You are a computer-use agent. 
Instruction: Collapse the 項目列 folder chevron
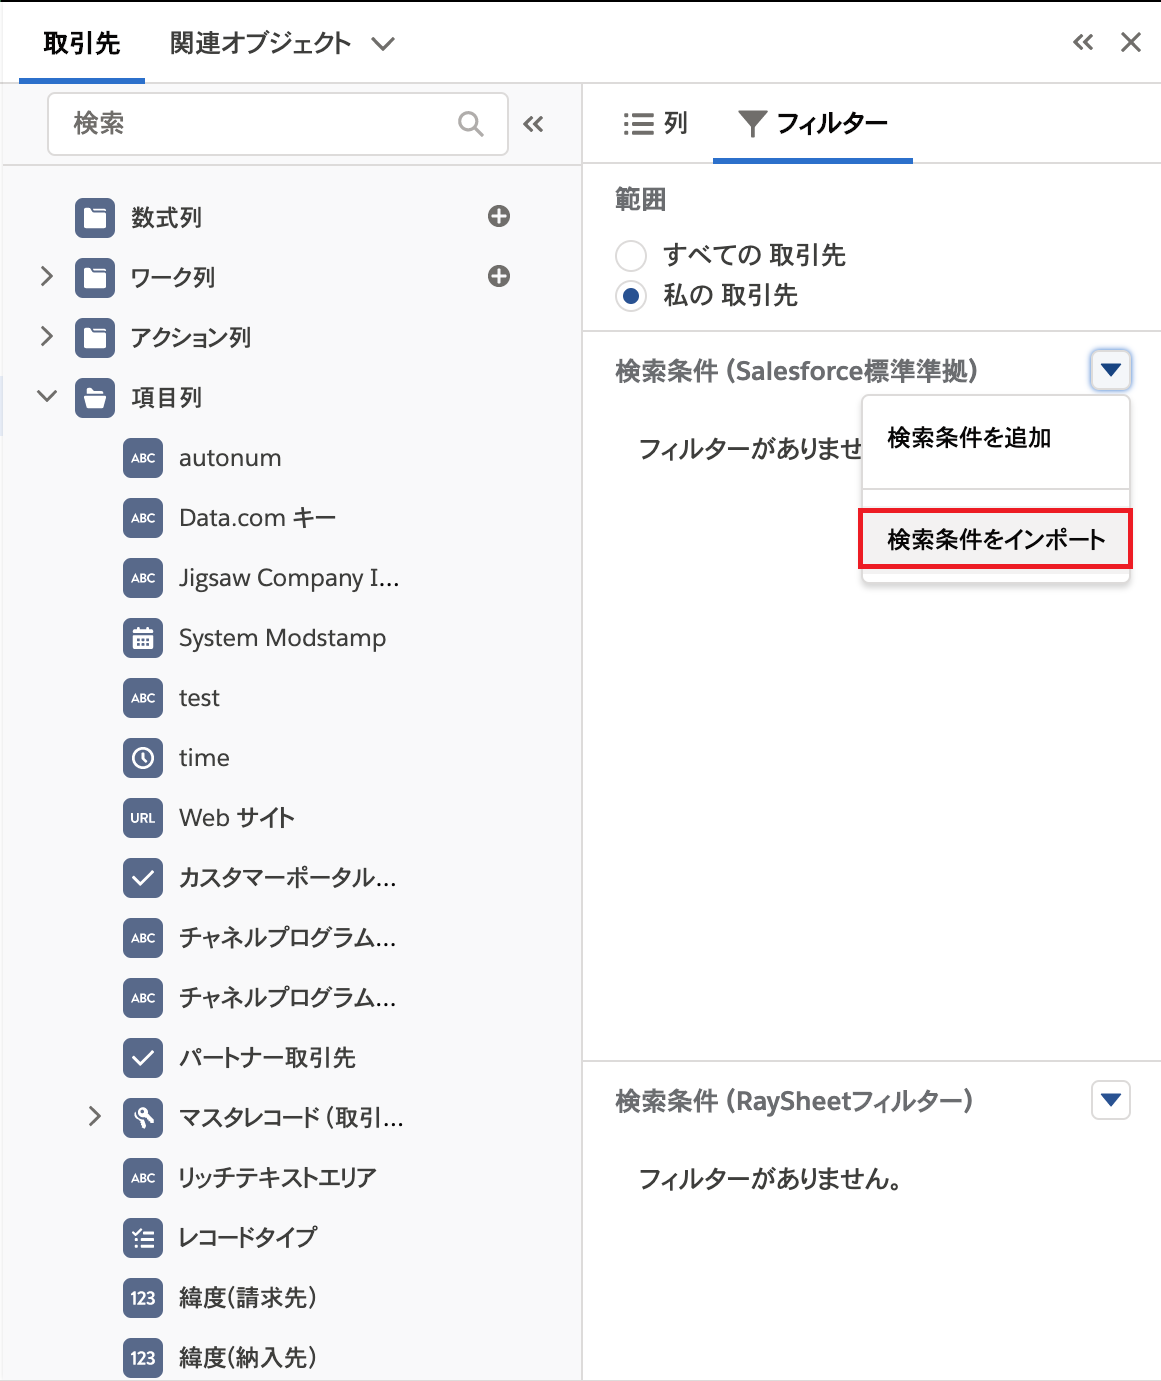point(46,396)
